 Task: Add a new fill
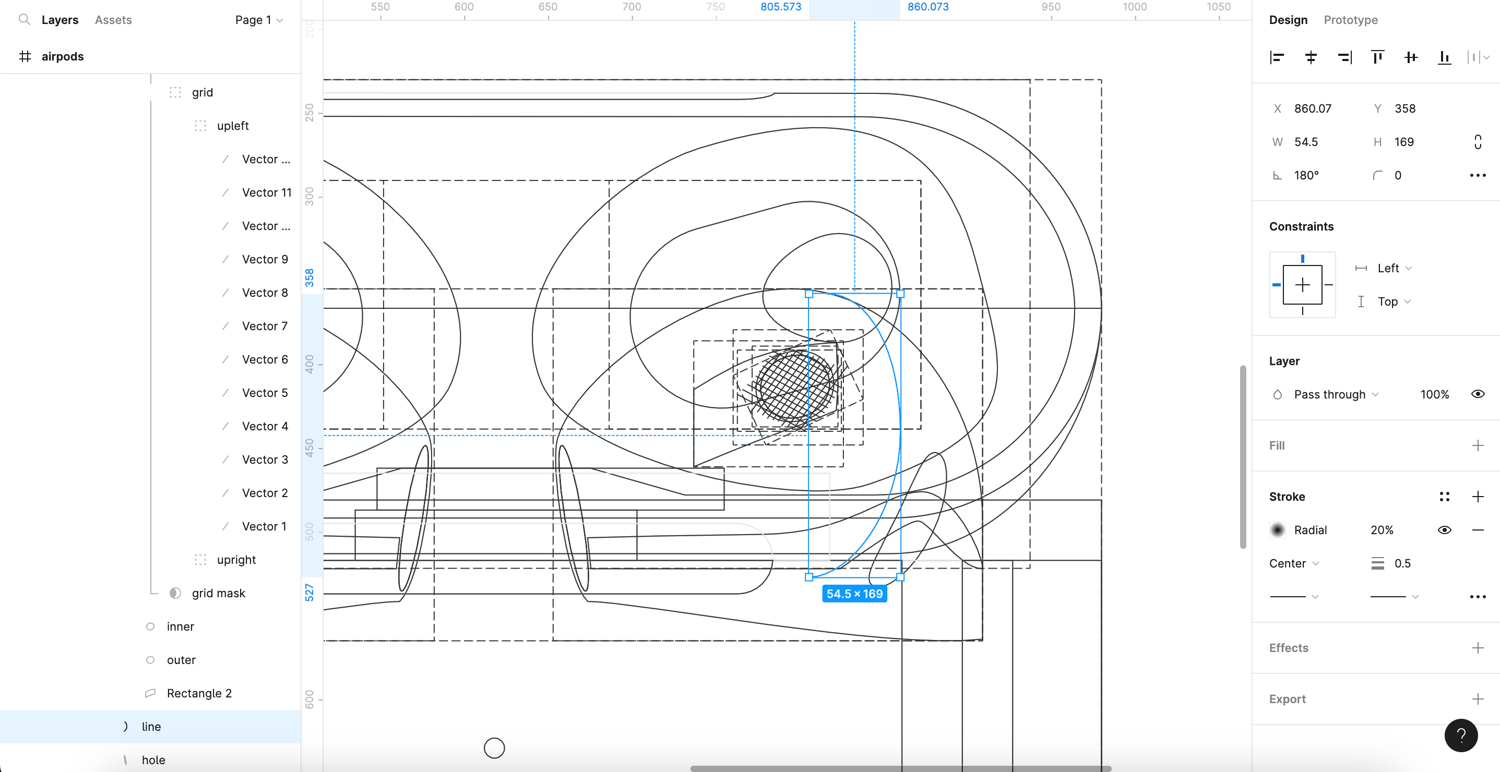coord(1478,446)
